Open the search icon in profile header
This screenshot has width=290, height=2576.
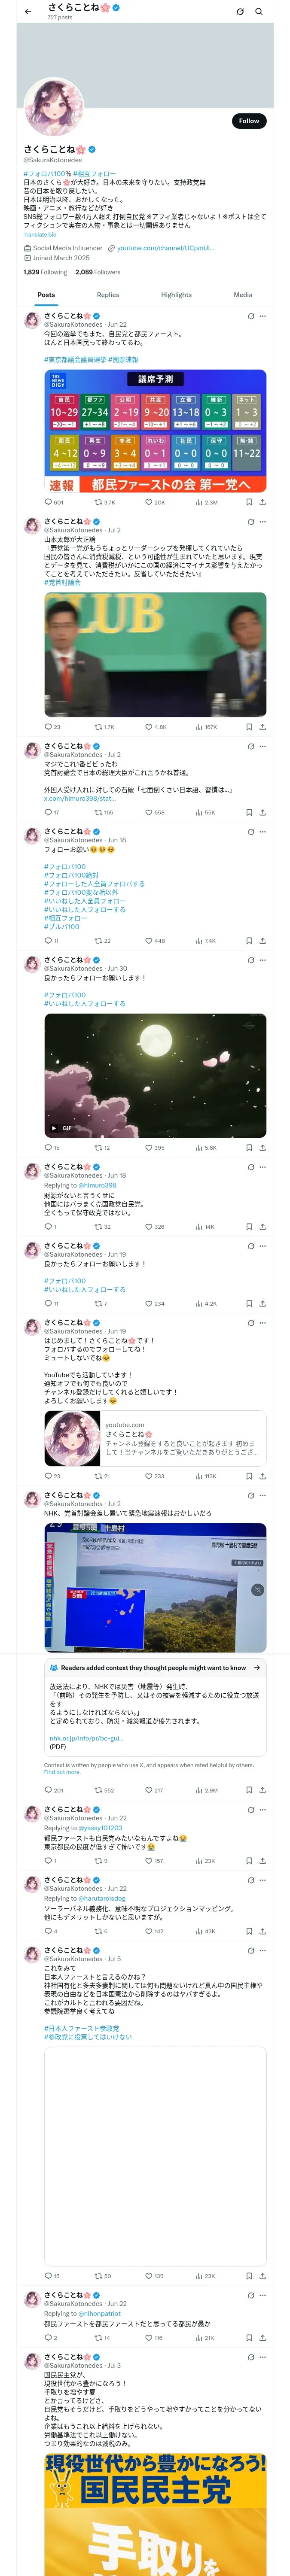pyautogui.click(x=259, y=11)
